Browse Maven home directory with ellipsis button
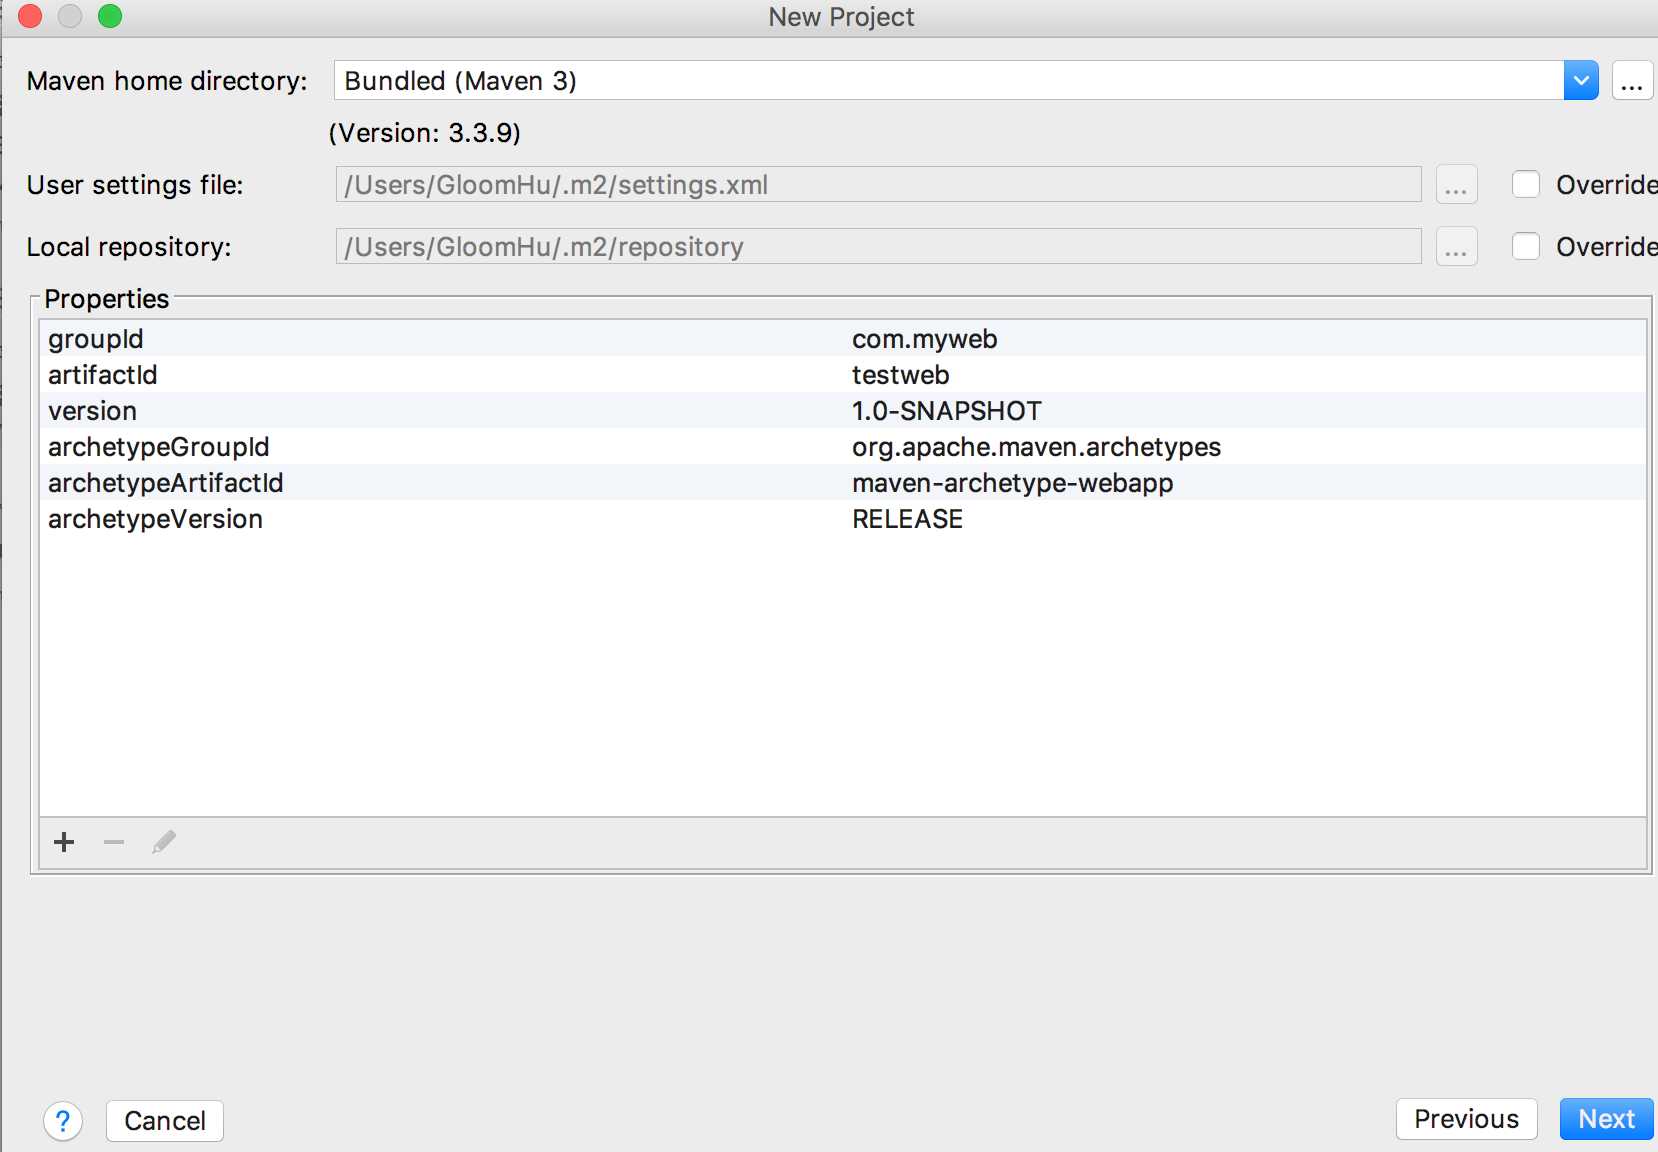Image resolution: width=1658 pixels, height=1152 pixels. pyautogui.click(x=1632, y=81)
